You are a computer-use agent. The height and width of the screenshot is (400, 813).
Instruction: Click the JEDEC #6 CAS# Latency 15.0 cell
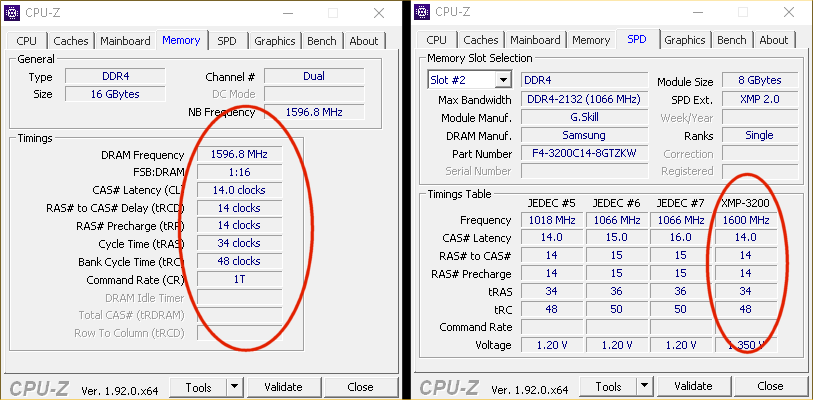tap(616, 238)
